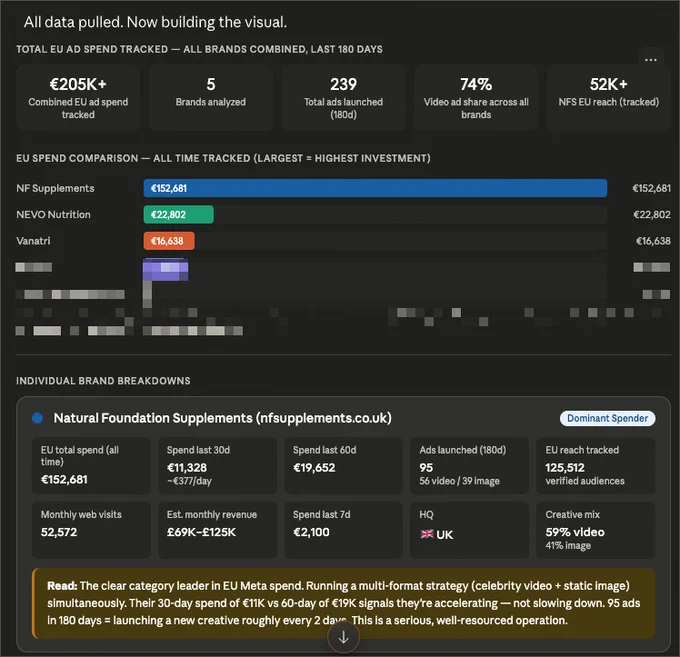This screenshot has width=680, height=657.
Task: Select the €205K+ combined spend card
Action: click(78, 98)
